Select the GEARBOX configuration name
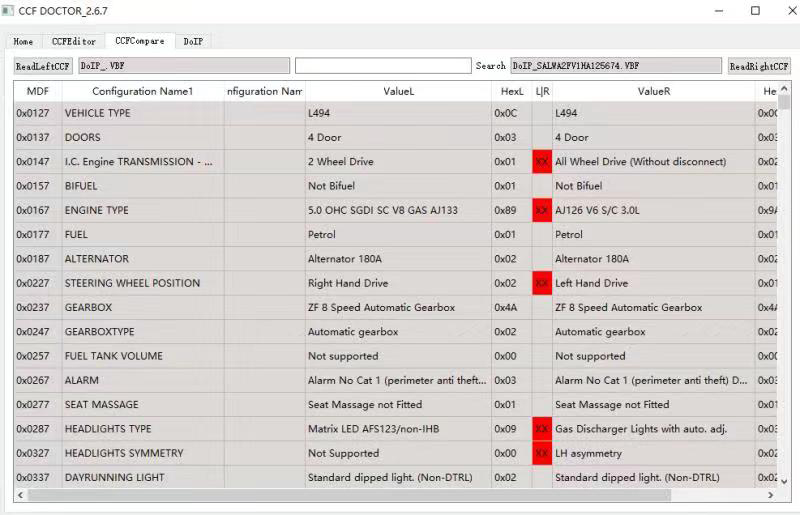This screenshot has height=515, width=800. pos(88,307)
